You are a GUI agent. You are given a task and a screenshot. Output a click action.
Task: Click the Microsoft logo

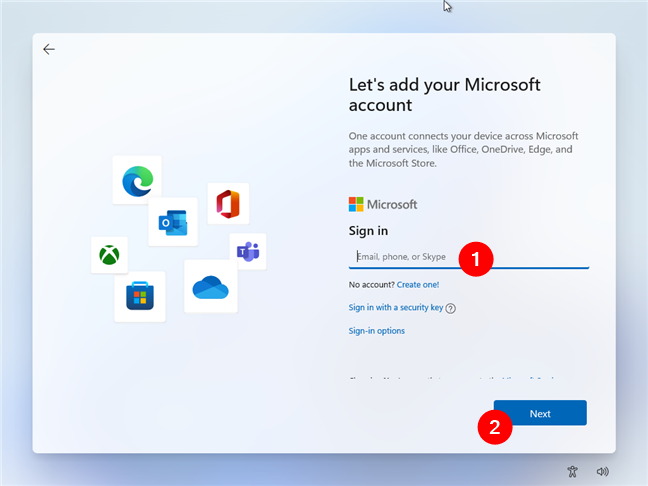(383, 204)
